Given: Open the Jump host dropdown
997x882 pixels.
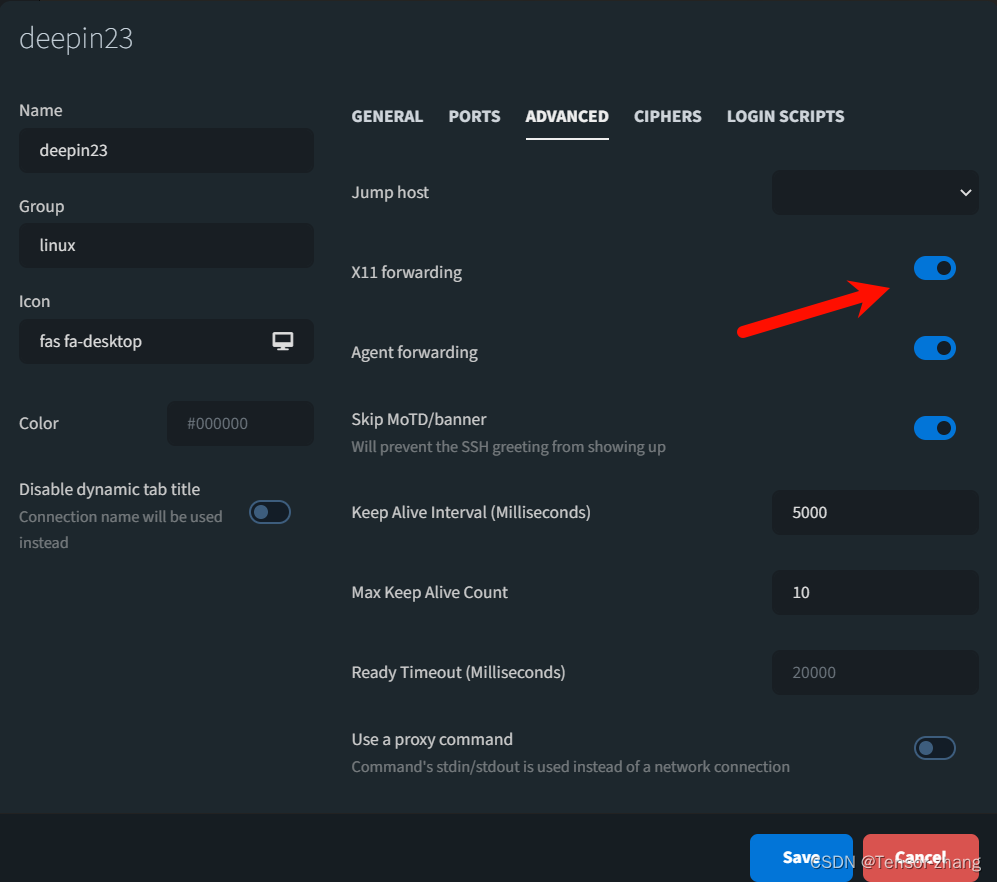Looking at the screenshot, I should pyautogui.click(x=875, y=192).
